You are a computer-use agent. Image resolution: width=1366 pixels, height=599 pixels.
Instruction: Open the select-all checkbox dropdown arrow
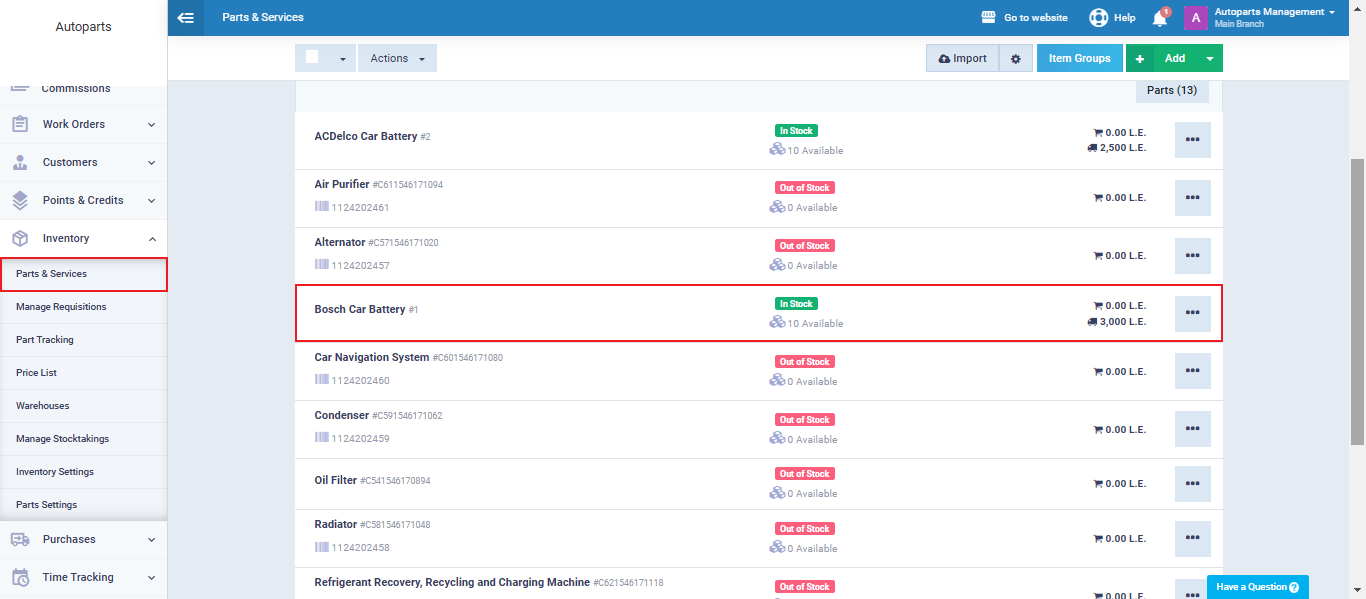coord(343,59)
